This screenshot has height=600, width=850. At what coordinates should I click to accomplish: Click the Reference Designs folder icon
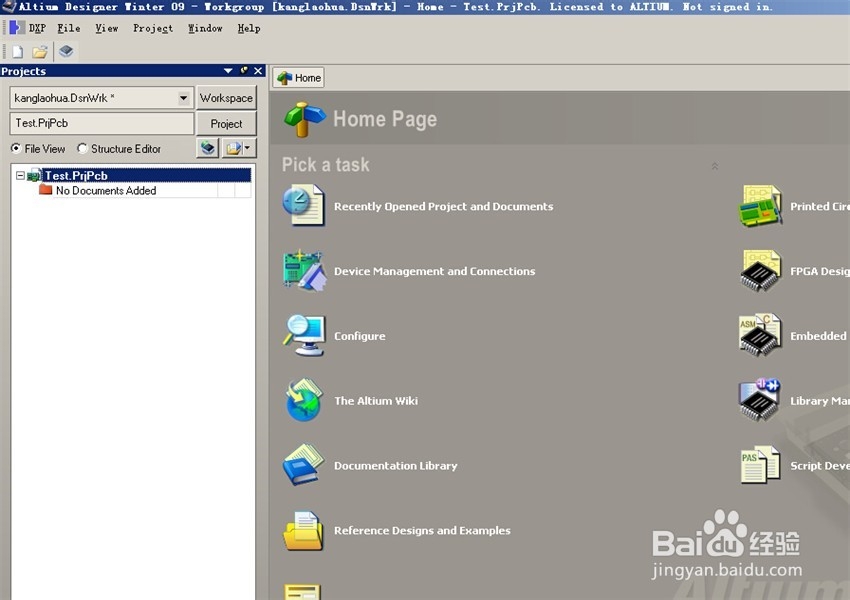[304, 531]
